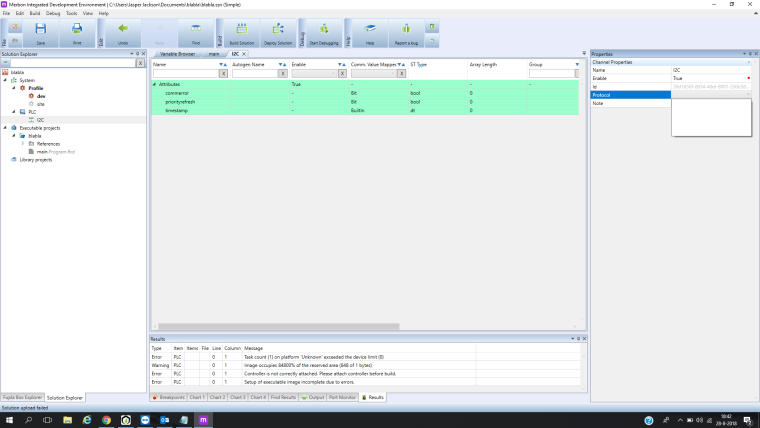Click the Name column filter field
760x428 pixels.
[x=185, y=73]
